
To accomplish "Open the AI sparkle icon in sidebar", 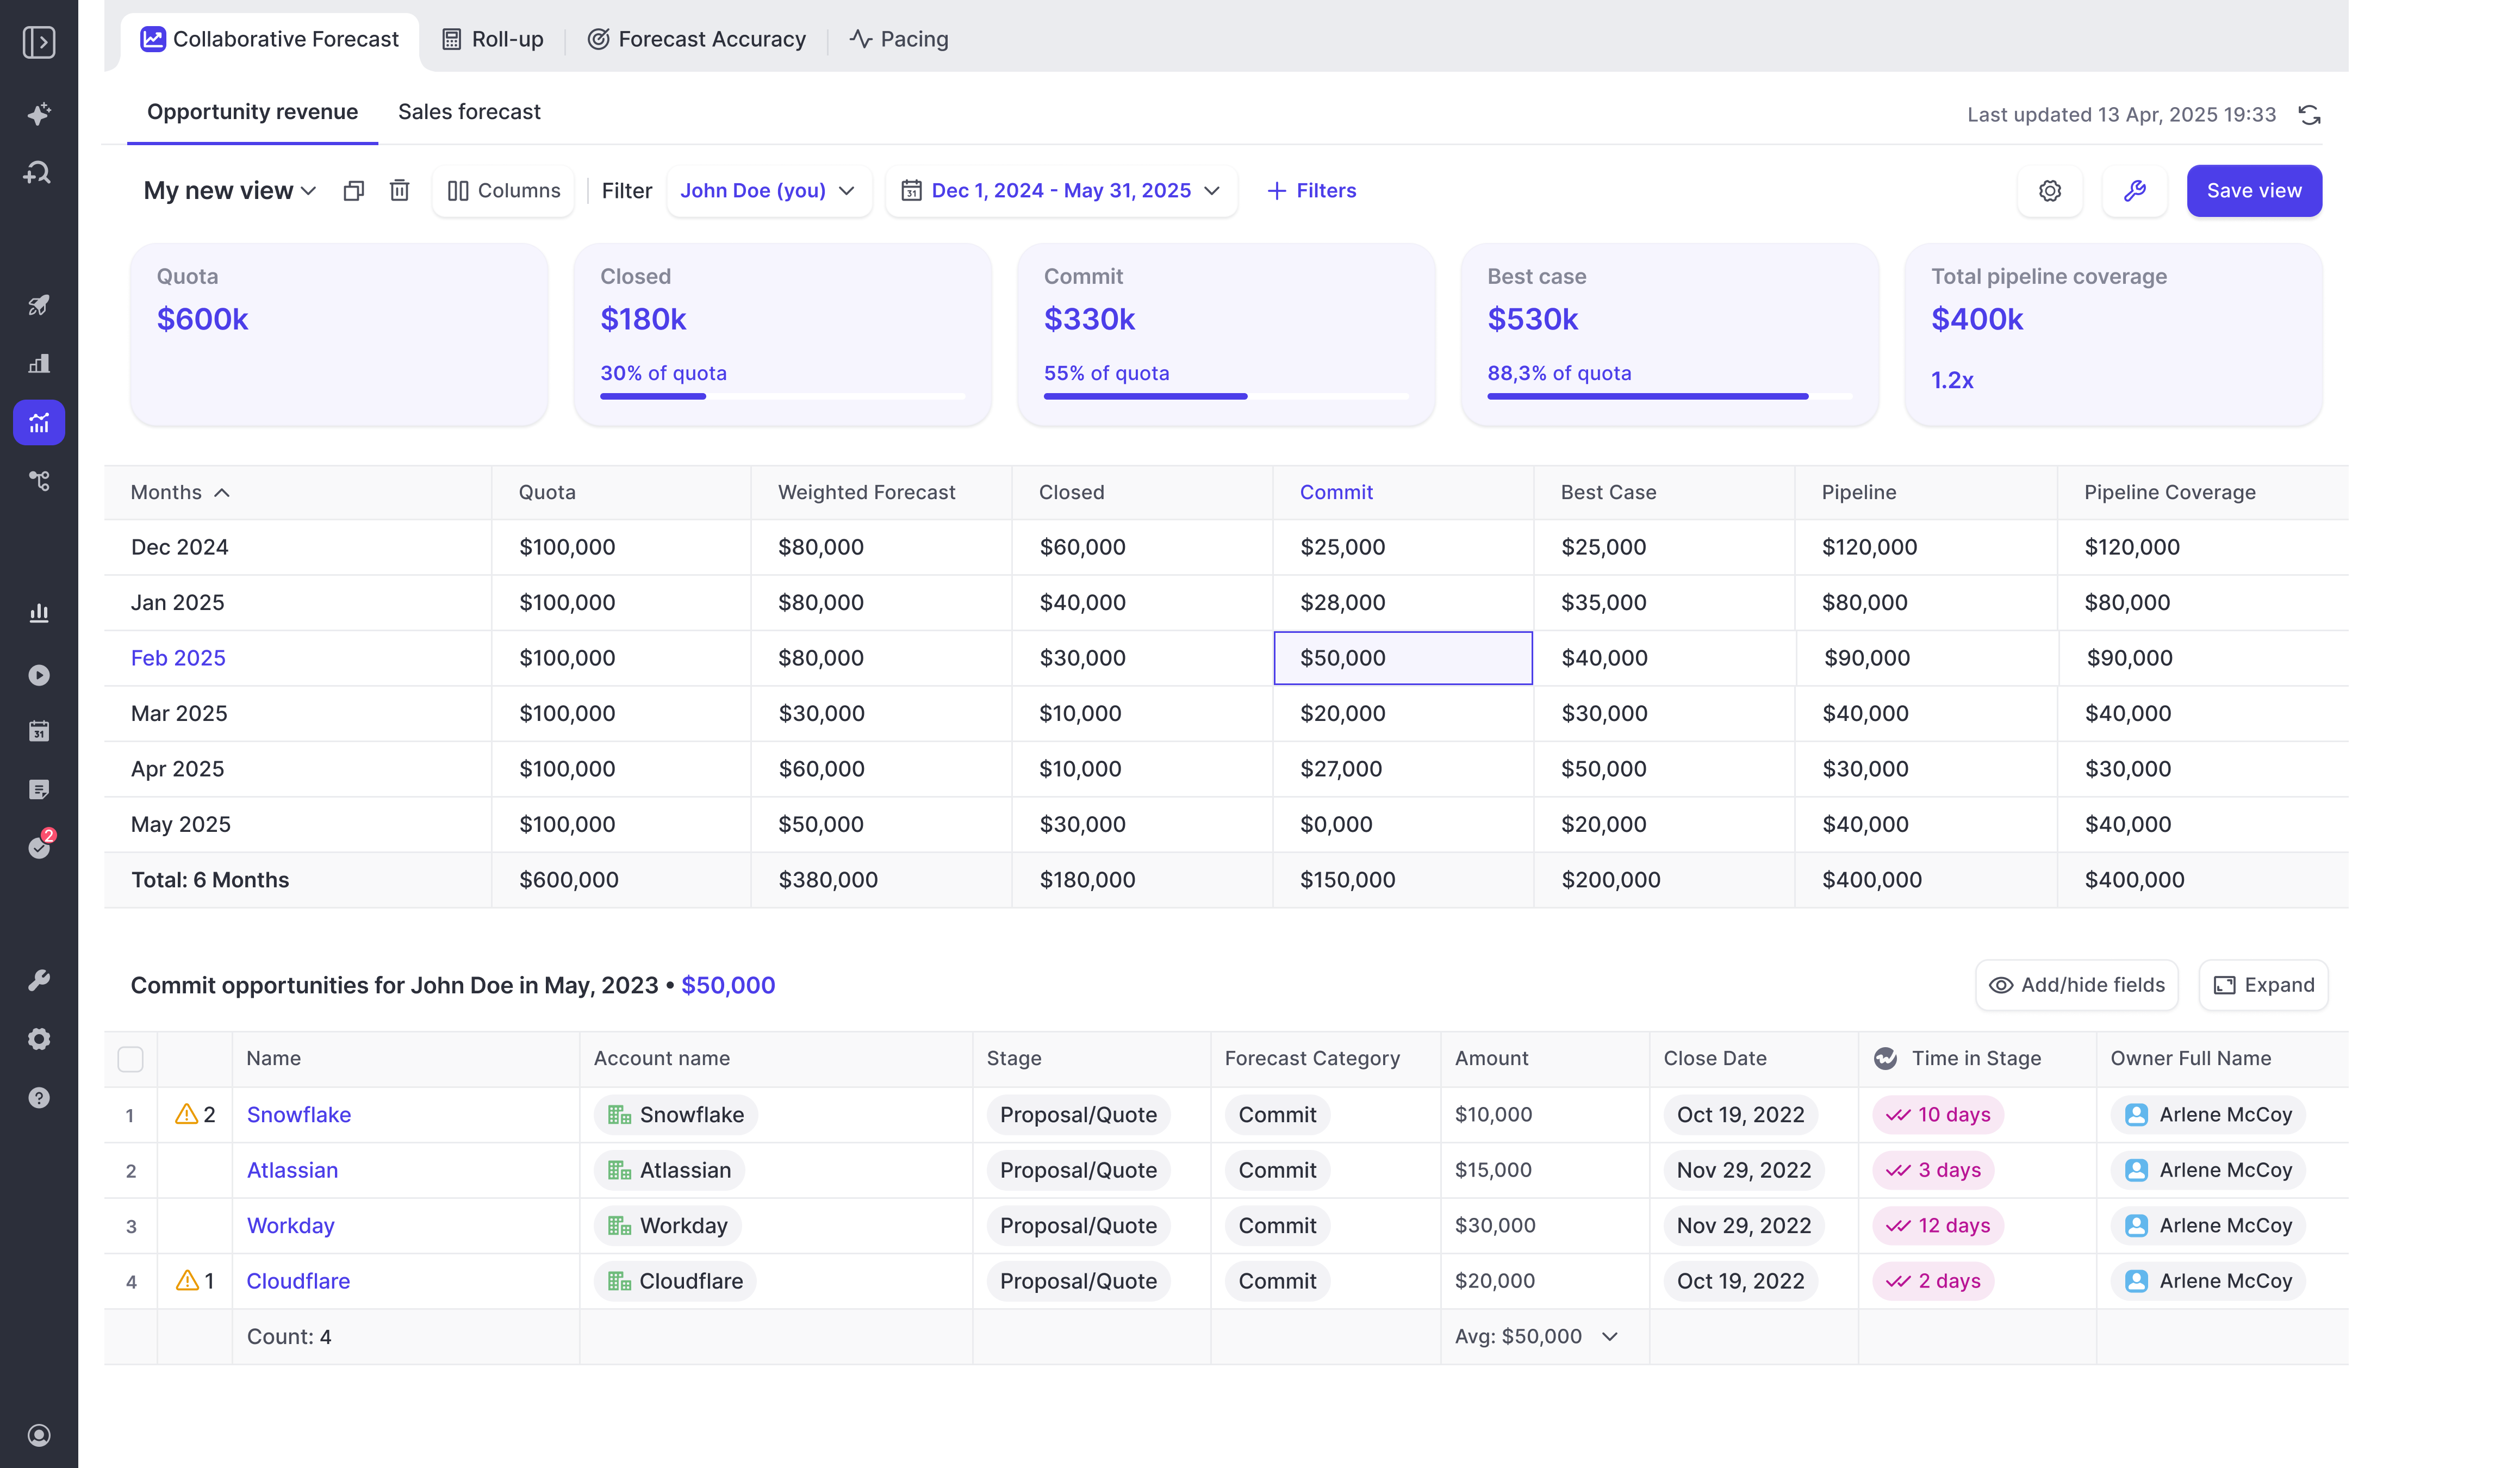I will click(x=39, y=114).
